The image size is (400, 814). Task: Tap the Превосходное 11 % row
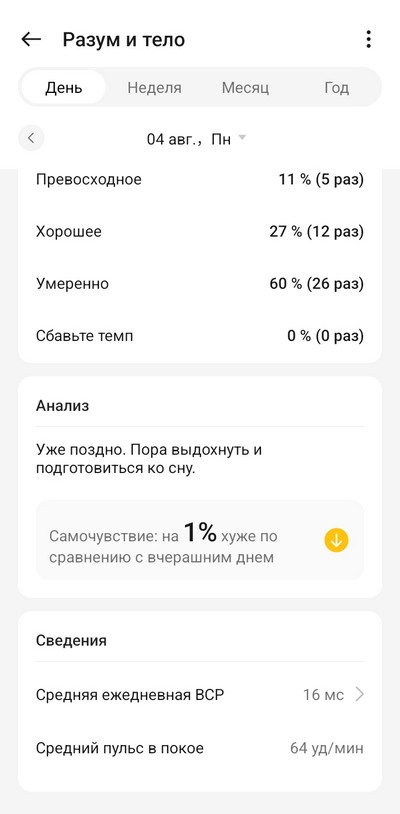tap(200, 180)
